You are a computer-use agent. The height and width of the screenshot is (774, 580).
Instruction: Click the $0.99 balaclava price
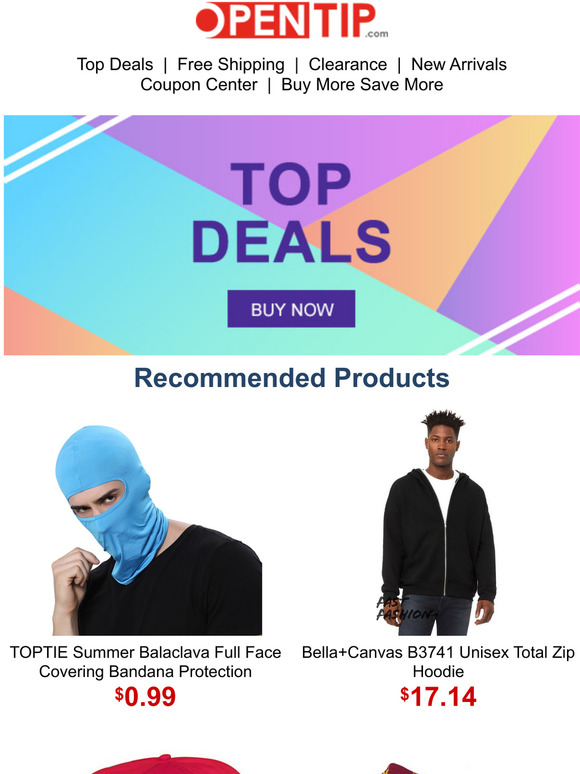click(x=145, y=697)
